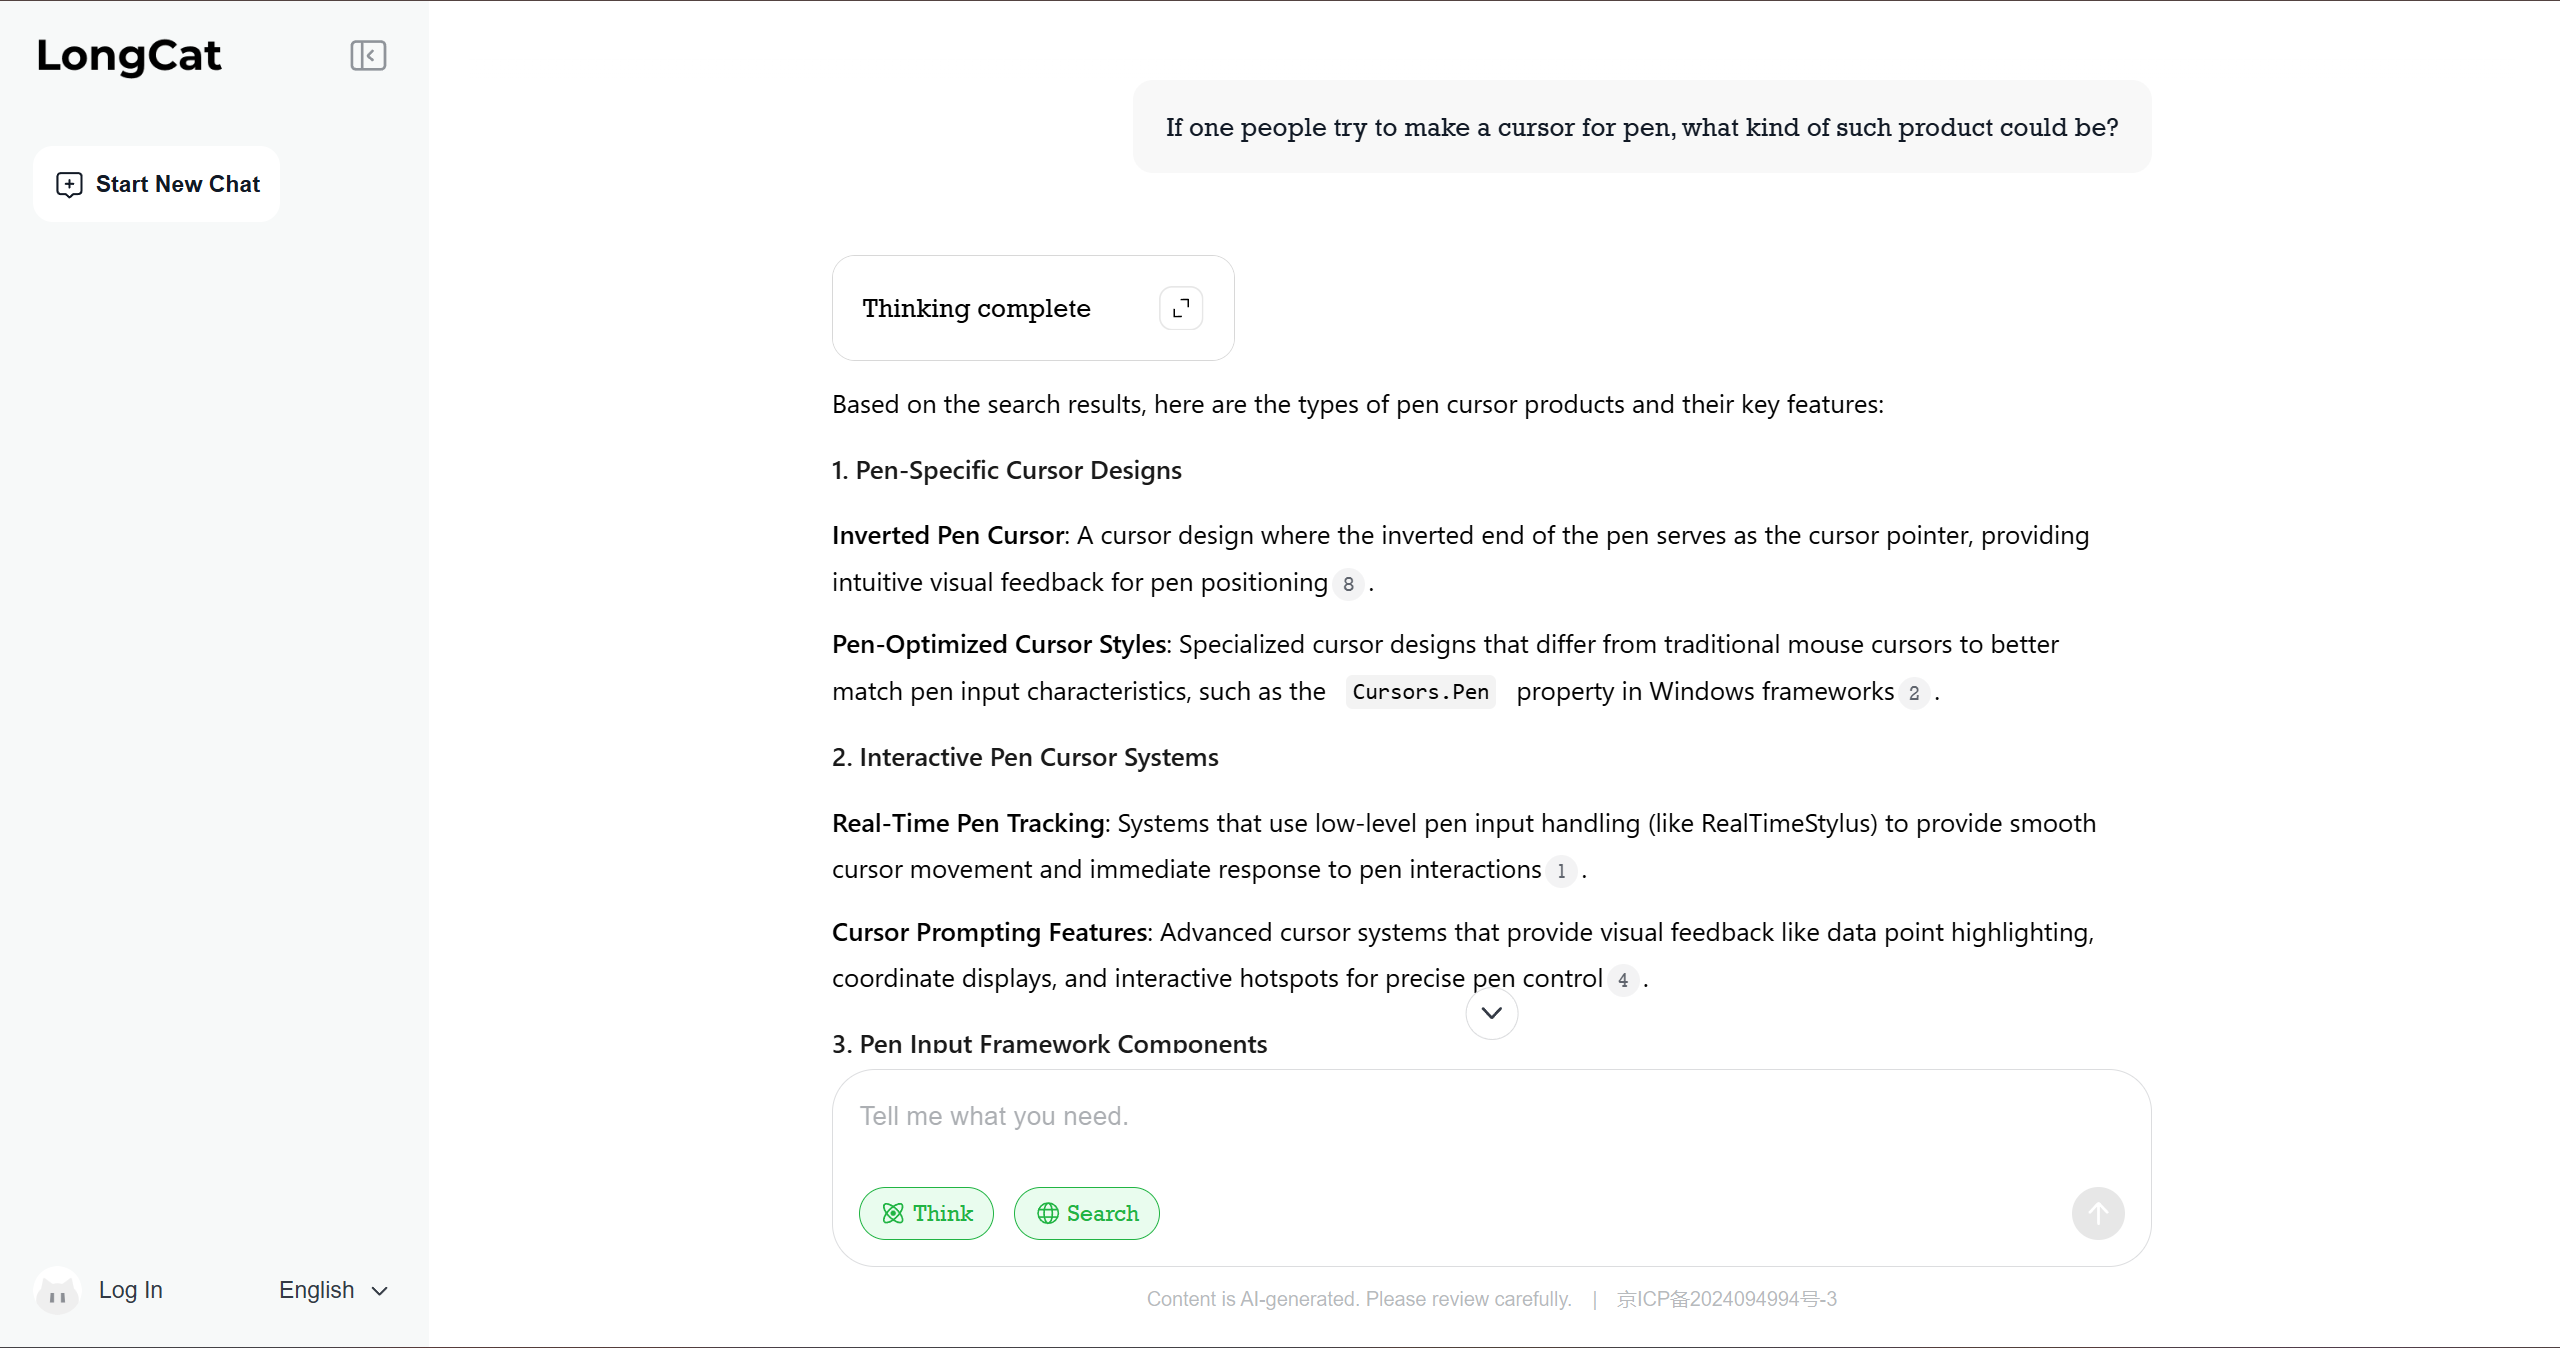Click the user's question message bubble
The width and height of the screenshot is (2560, 1348).
(1641, 127)
